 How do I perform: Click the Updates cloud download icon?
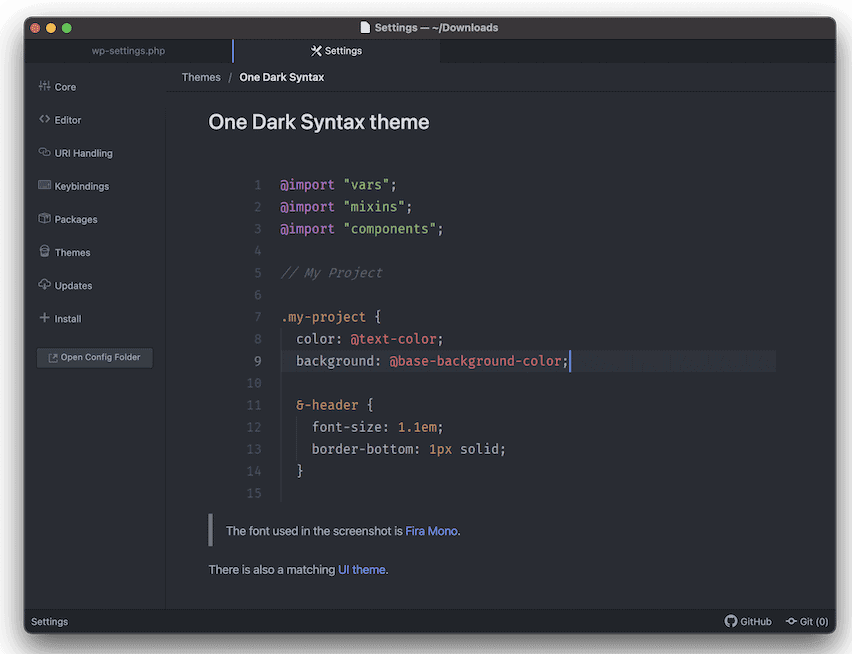(x=45, y=284)
